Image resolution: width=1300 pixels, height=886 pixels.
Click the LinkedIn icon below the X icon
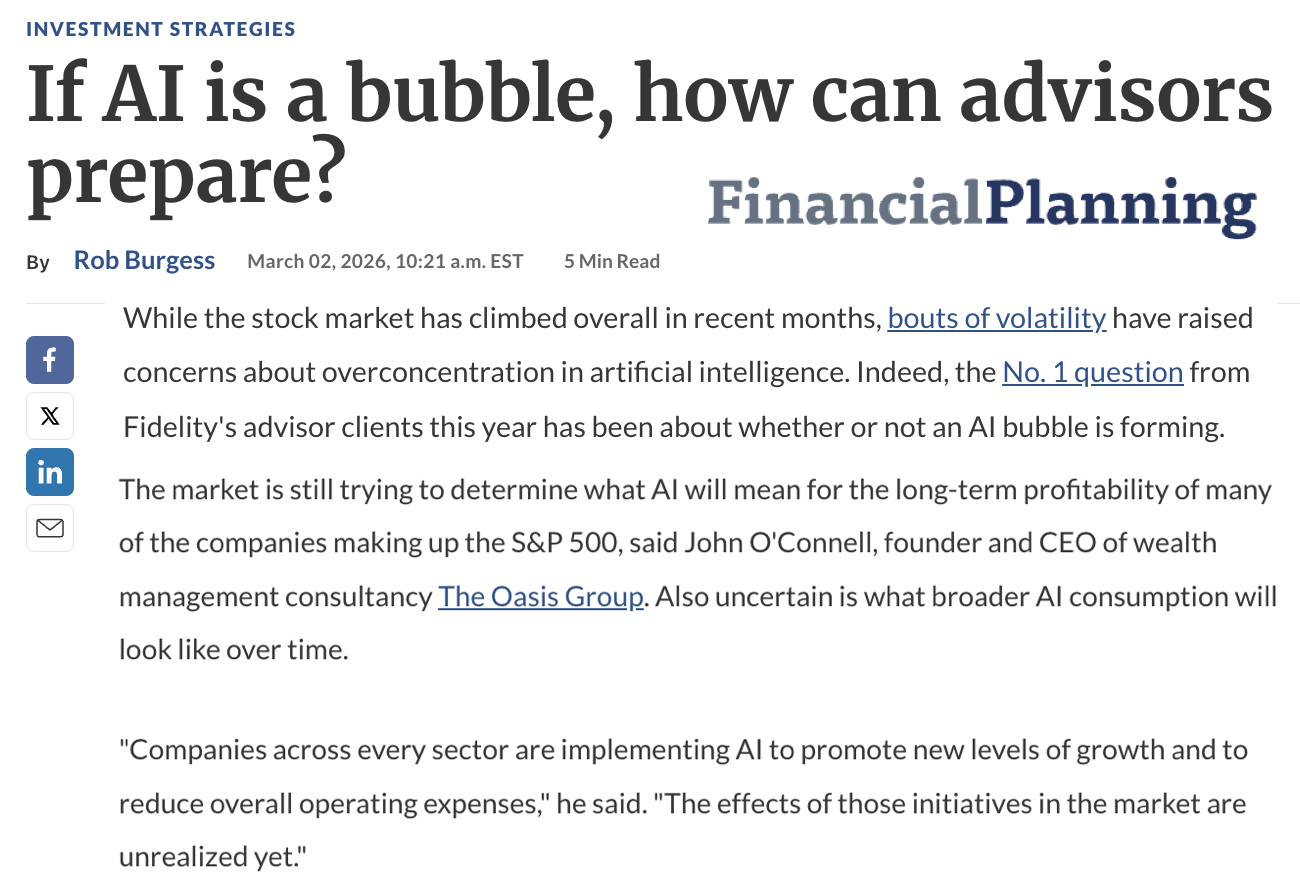pos(49,472)
